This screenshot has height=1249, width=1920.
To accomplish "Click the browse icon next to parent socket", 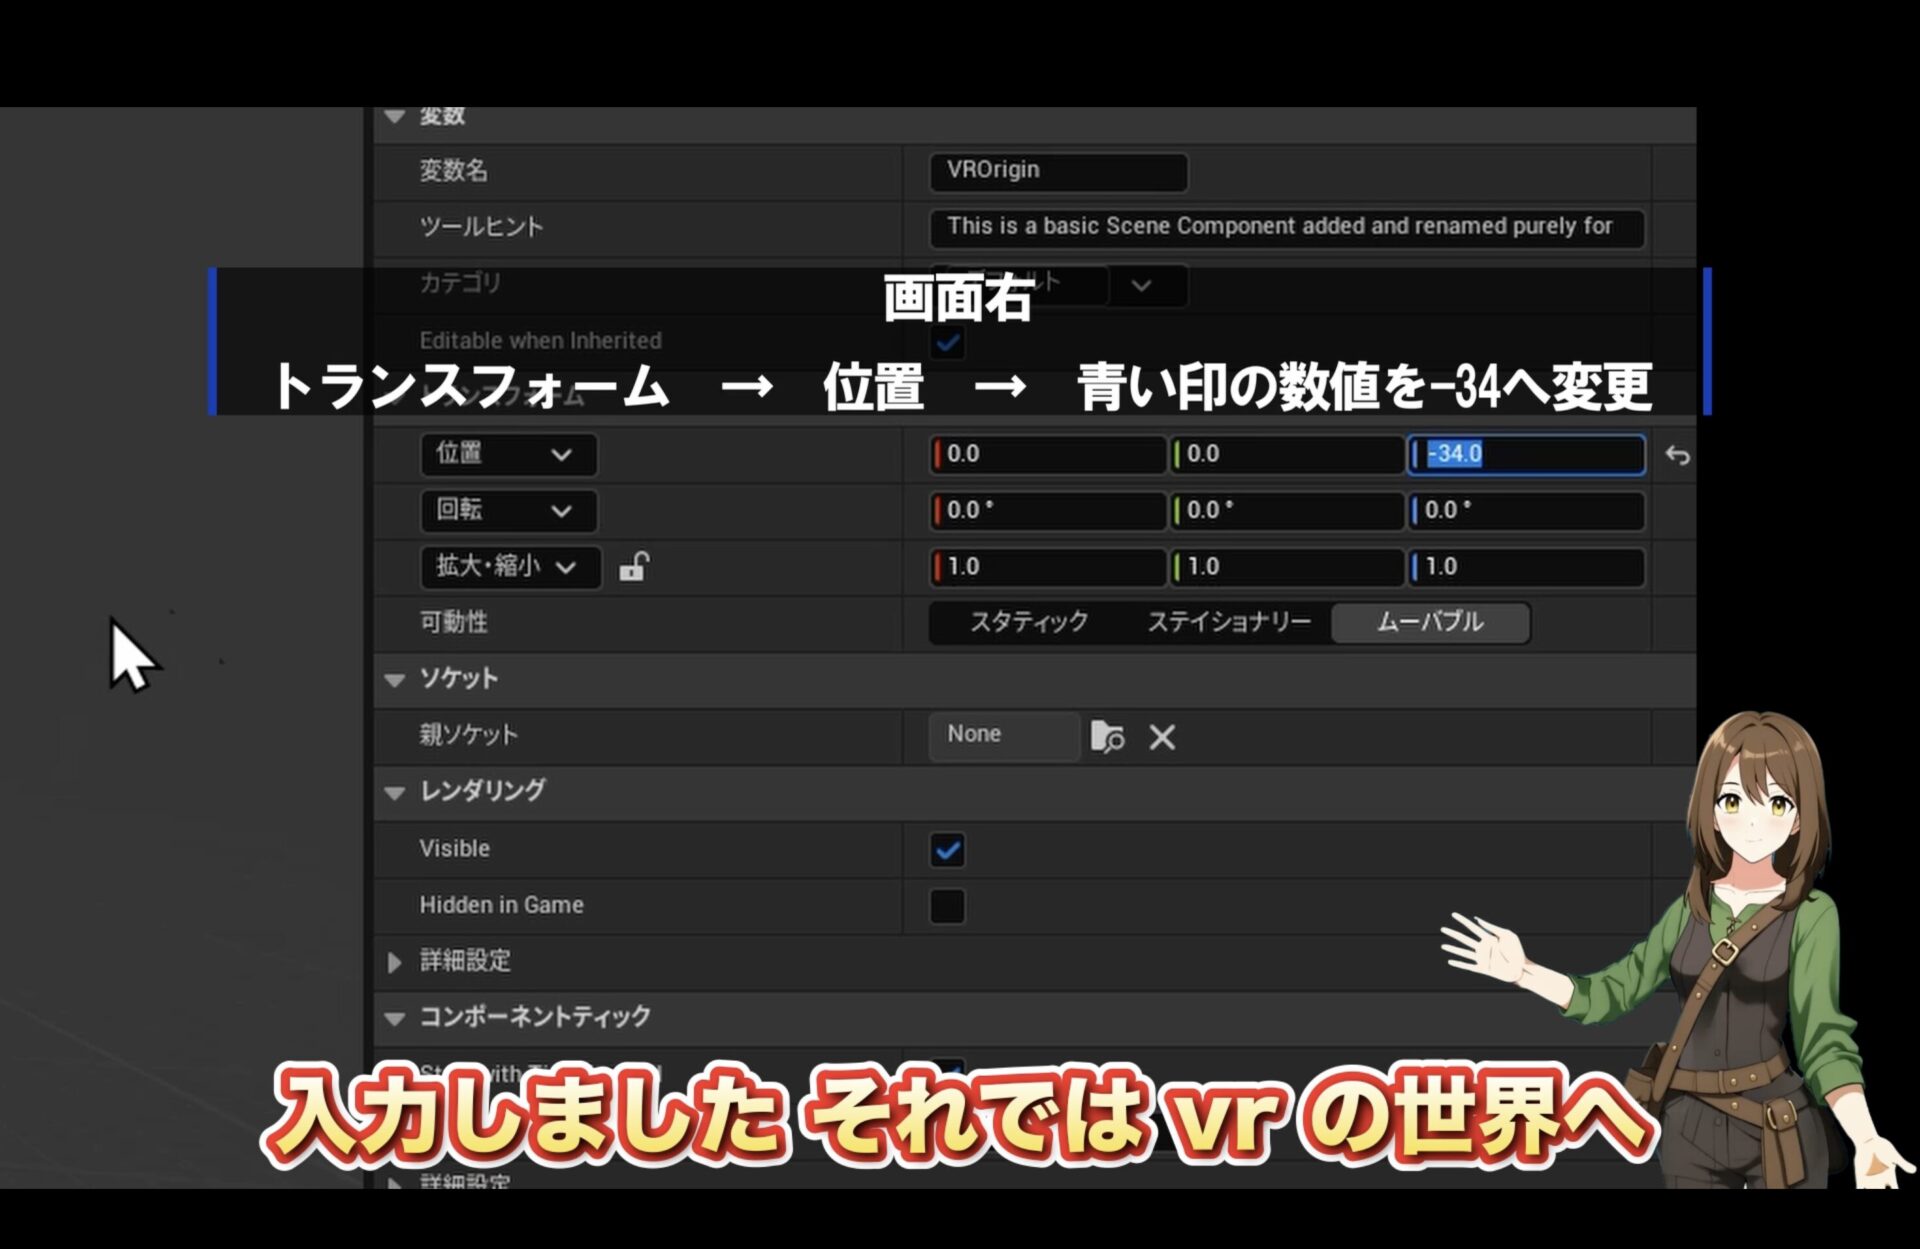I will click(x=1107, y=737).
